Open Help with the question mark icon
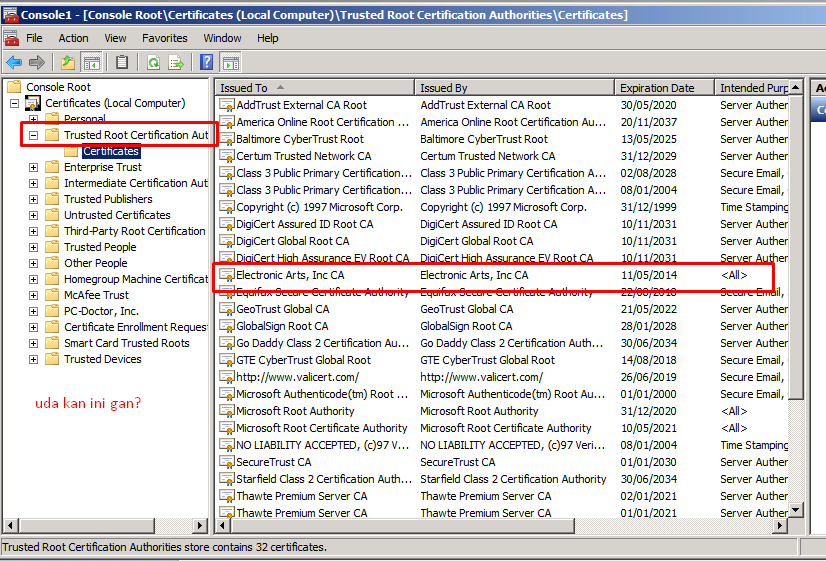This screenshot has width=826, height=561. 206,63
